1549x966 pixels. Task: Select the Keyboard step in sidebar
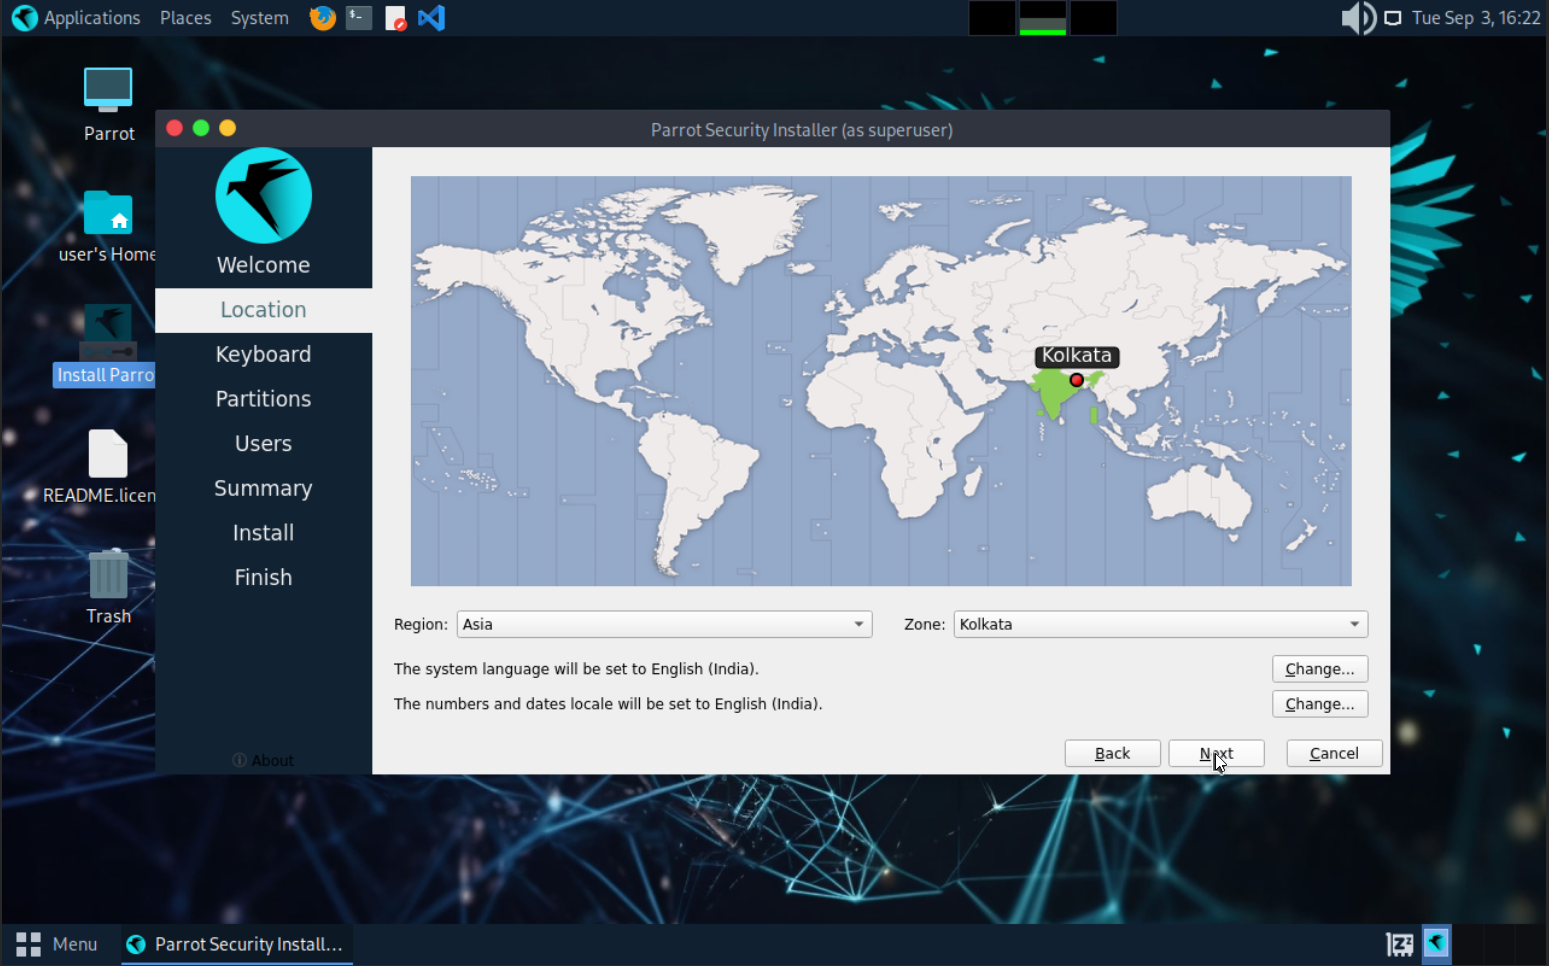coord(263,354)
